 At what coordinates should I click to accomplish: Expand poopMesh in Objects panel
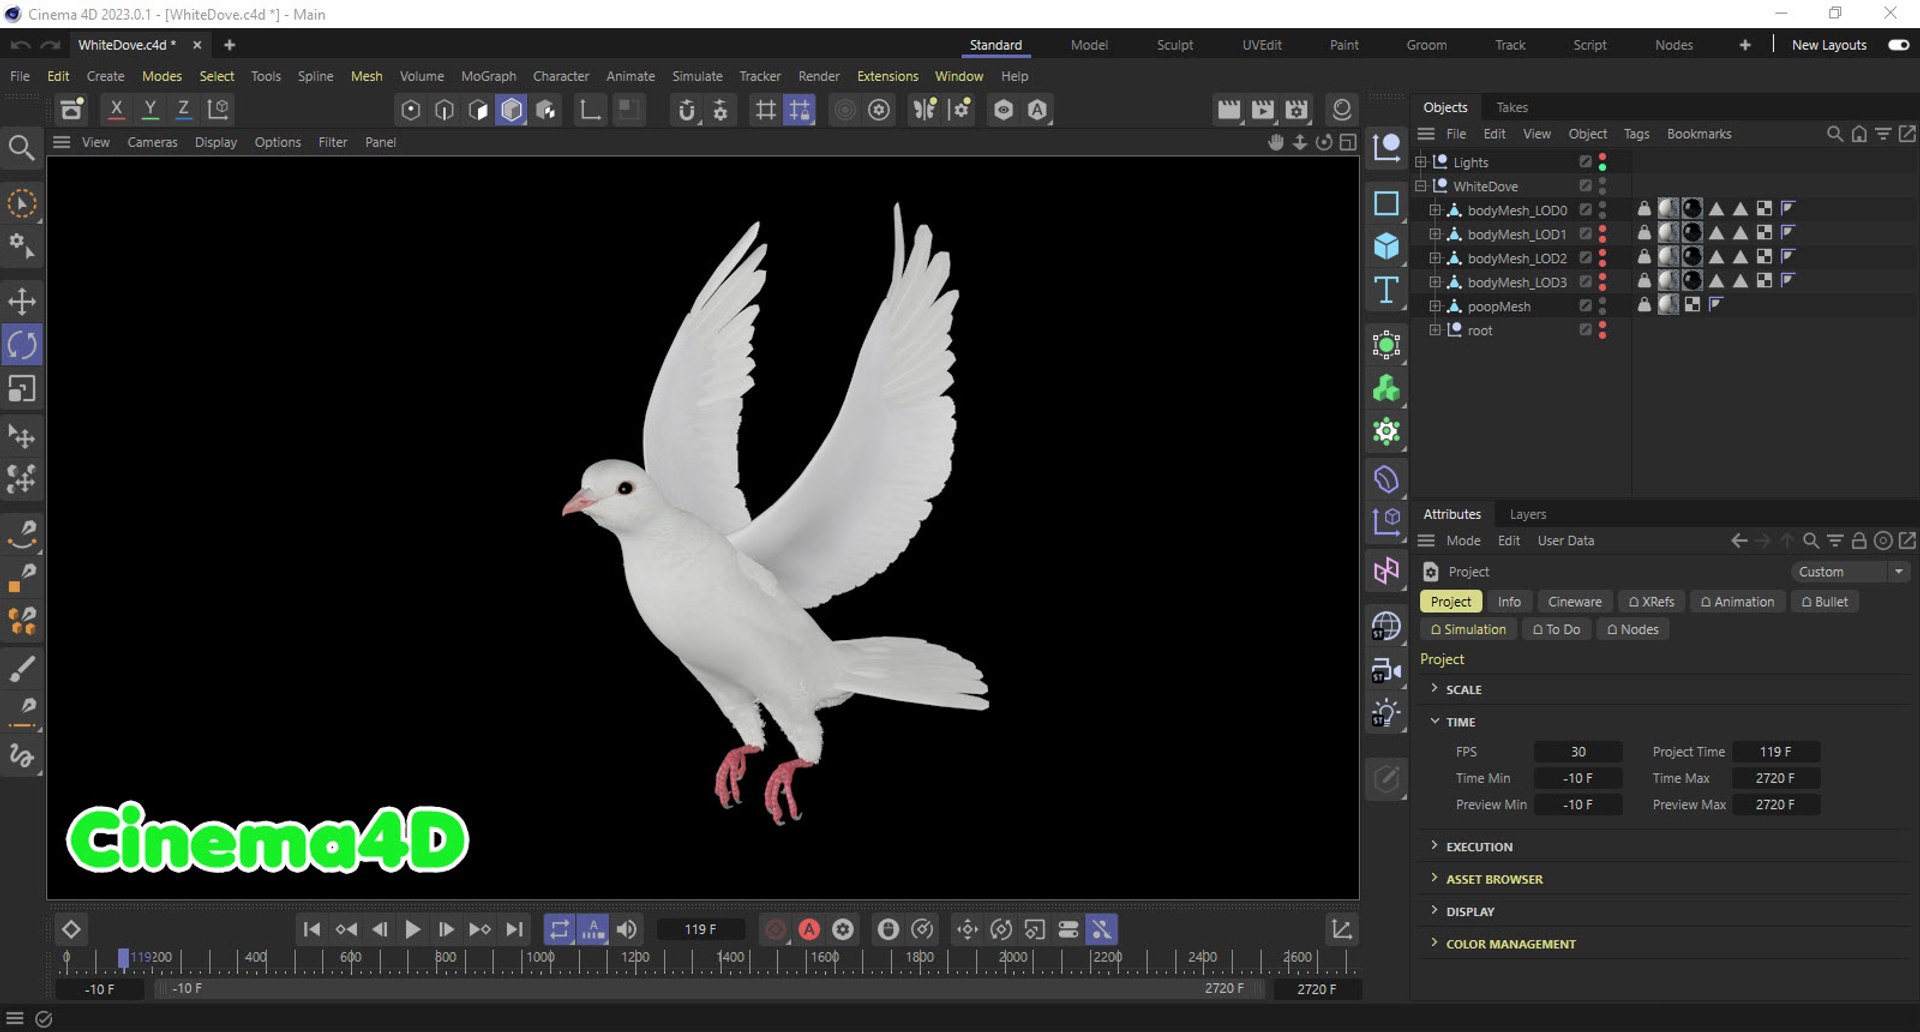1435,305
